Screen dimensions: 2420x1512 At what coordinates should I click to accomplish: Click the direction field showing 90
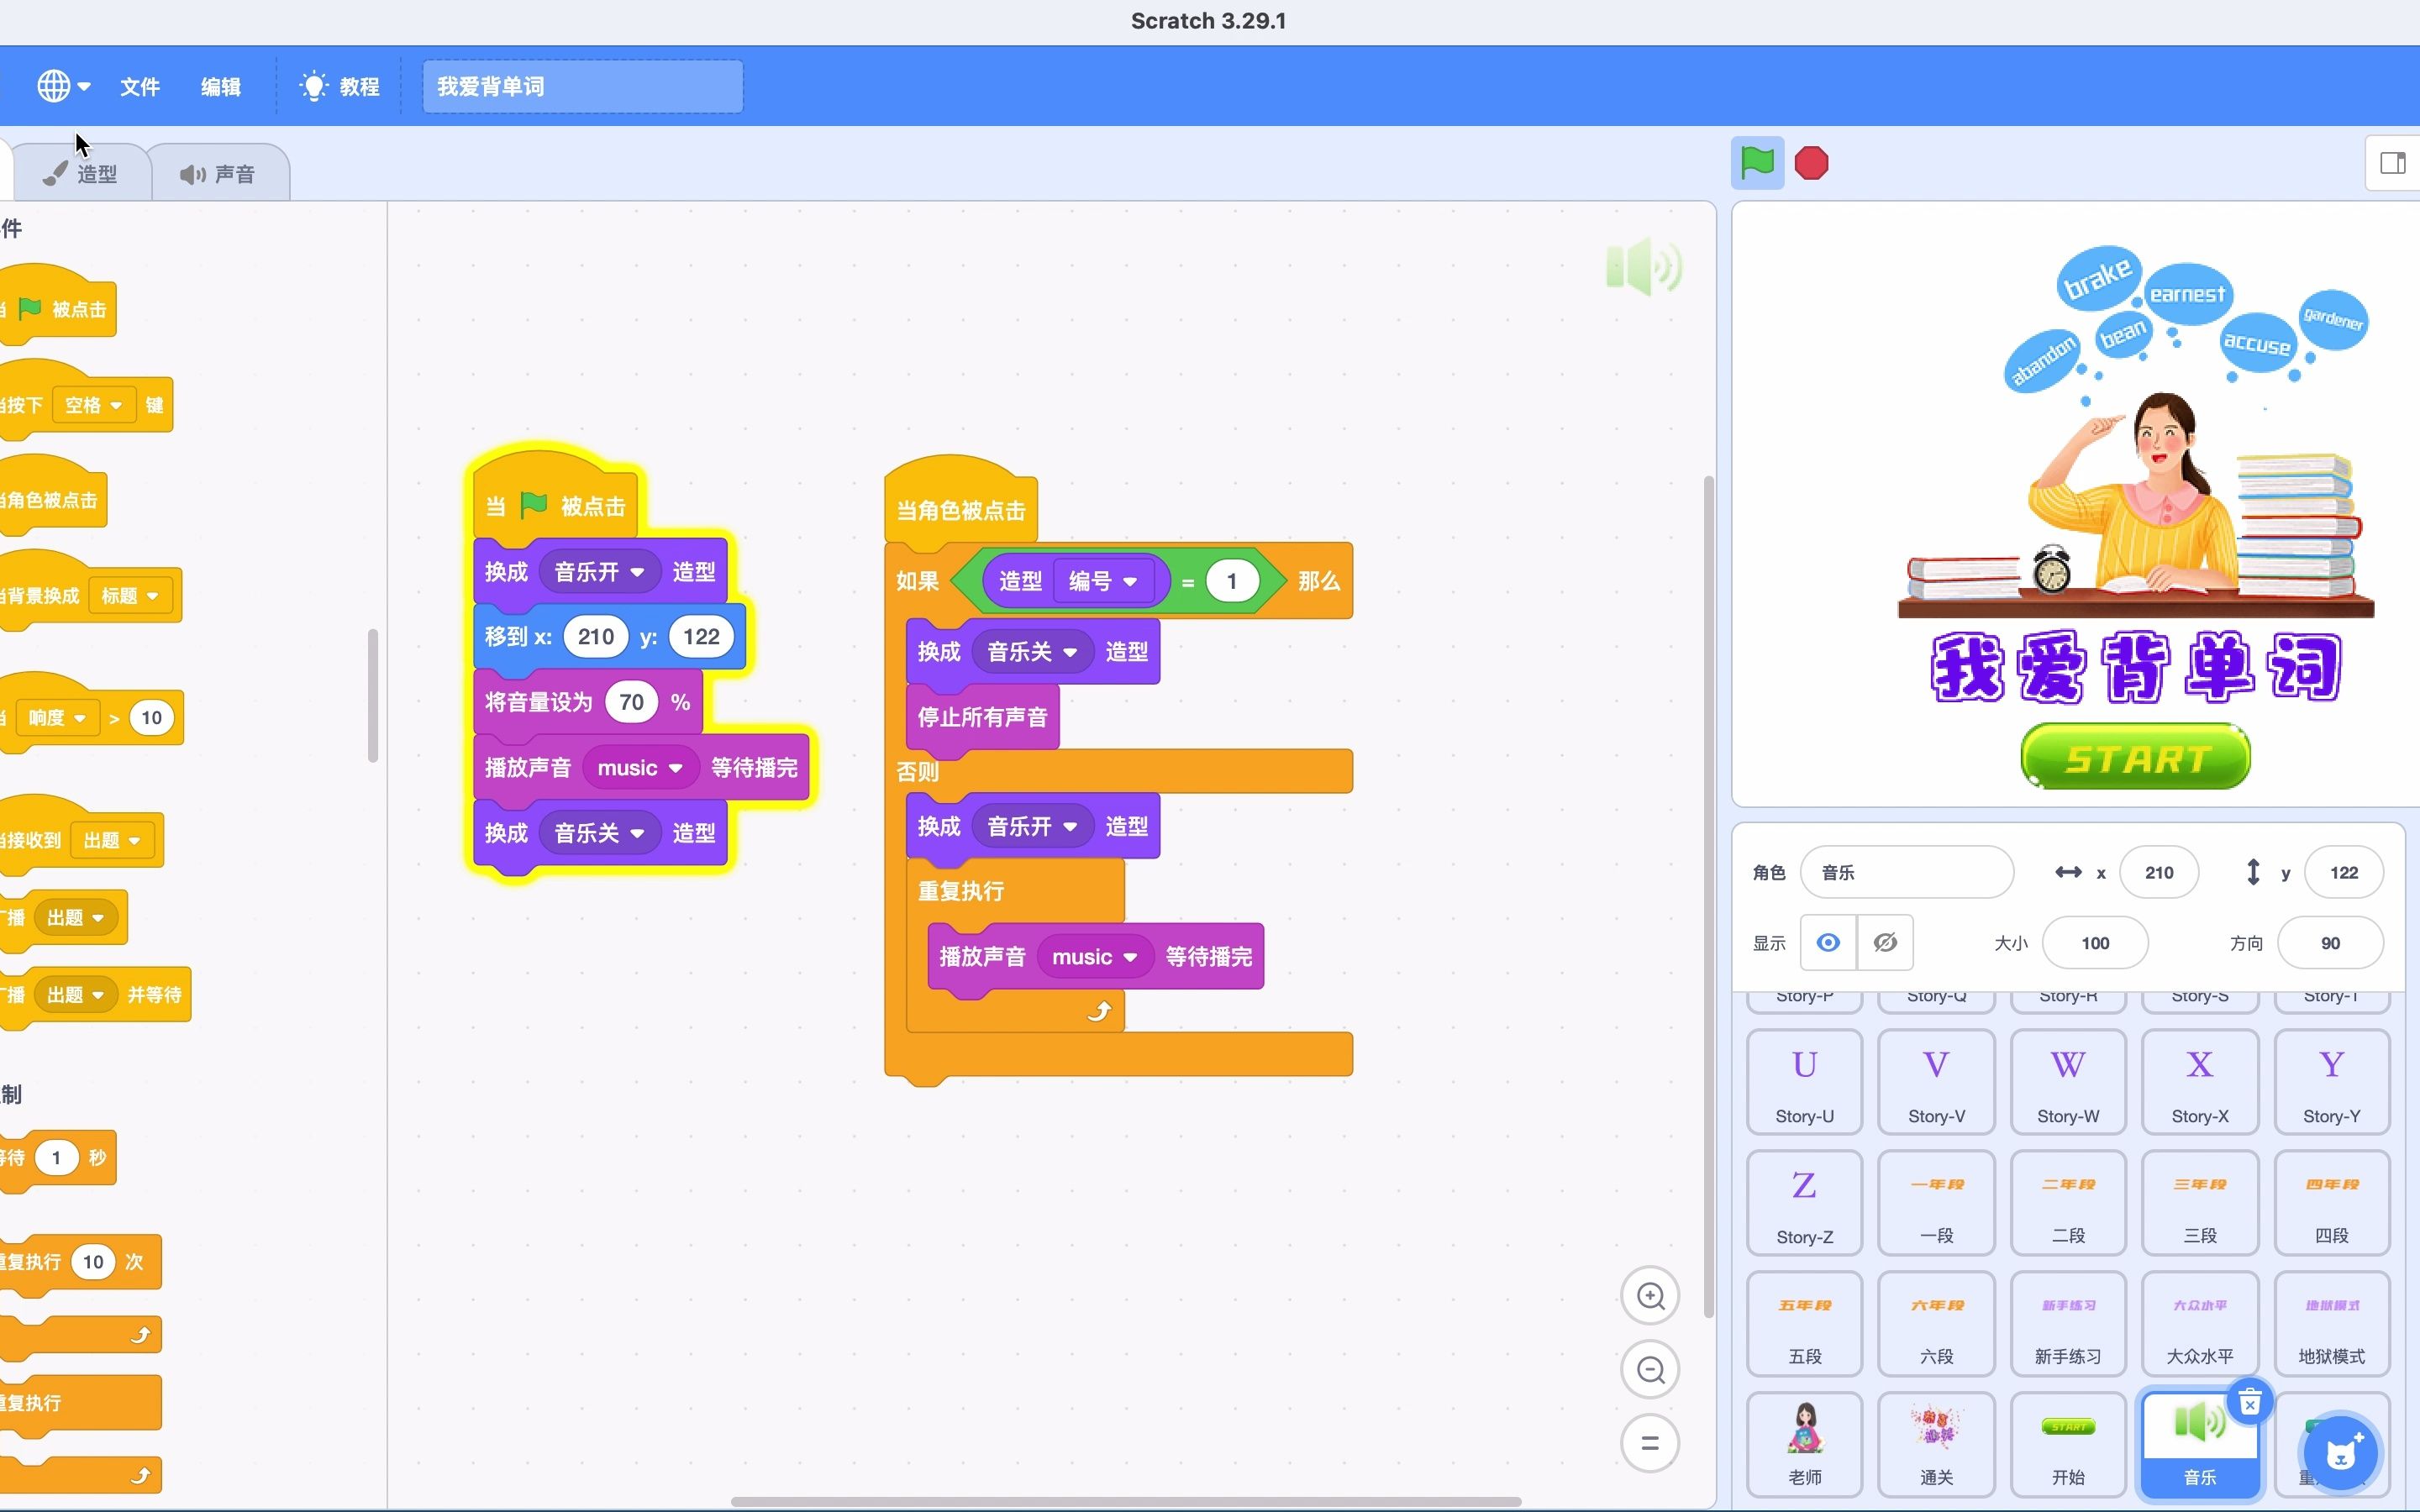pyautogui.click(x=2330, y=942)
